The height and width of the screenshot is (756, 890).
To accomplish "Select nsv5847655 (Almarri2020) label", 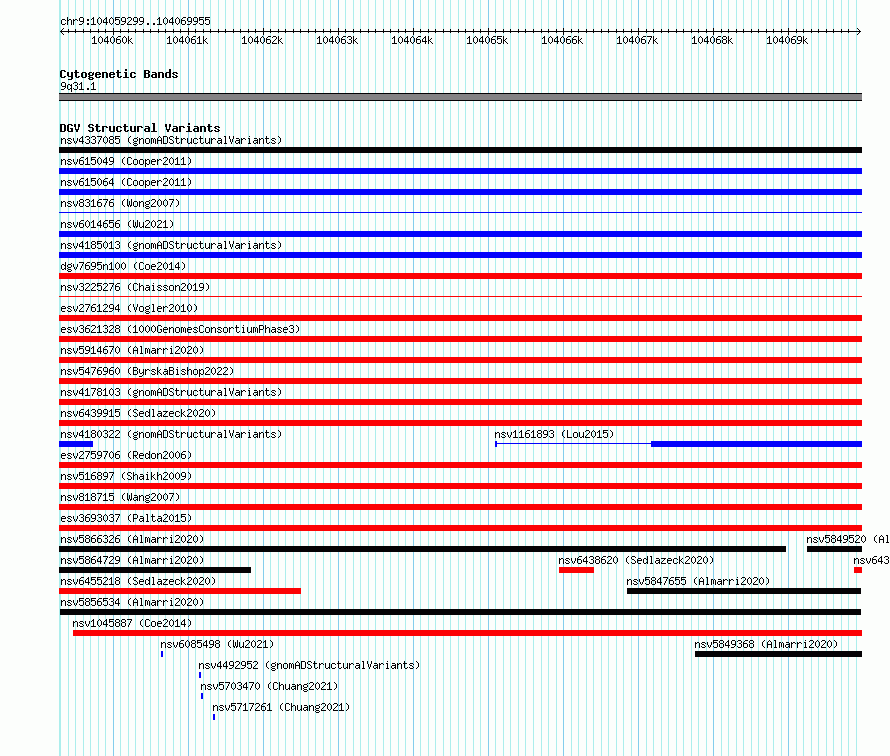I will pyautogui.click(x=698, y=581).
